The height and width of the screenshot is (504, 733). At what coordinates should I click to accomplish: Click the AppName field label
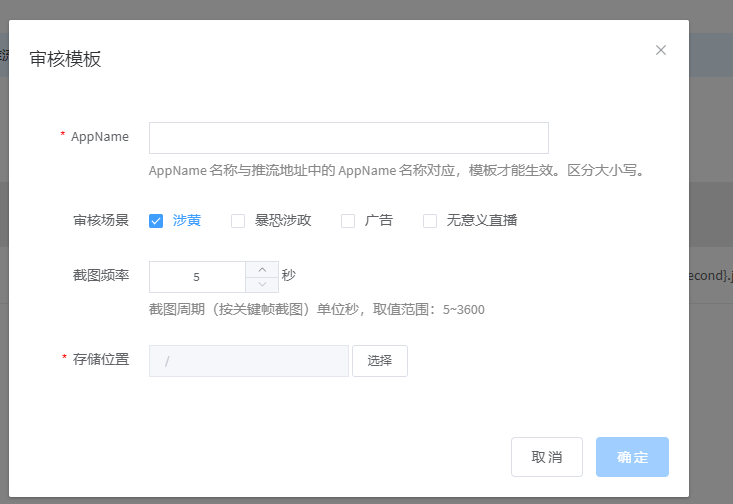coord(99,137)
